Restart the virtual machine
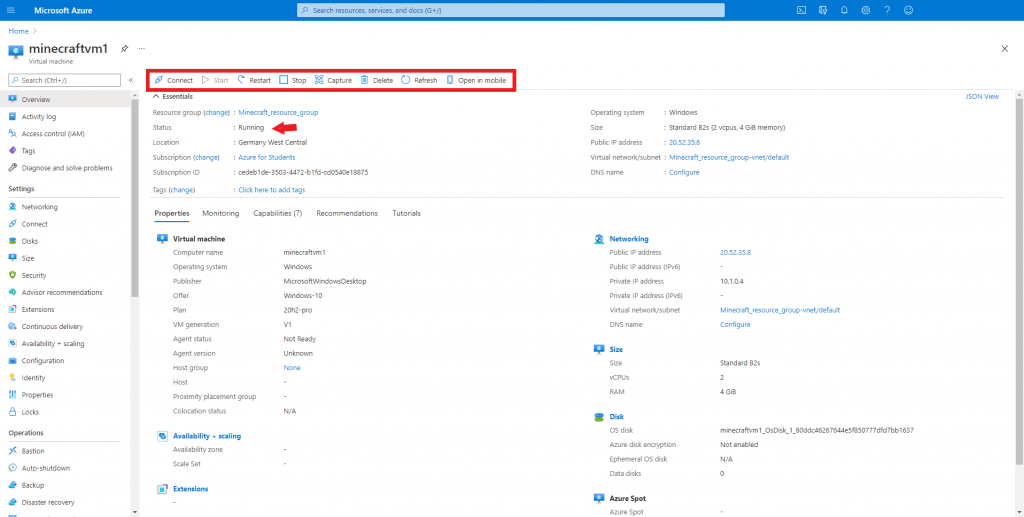Viewport: 1024px width, 517px height. [254, 80]
